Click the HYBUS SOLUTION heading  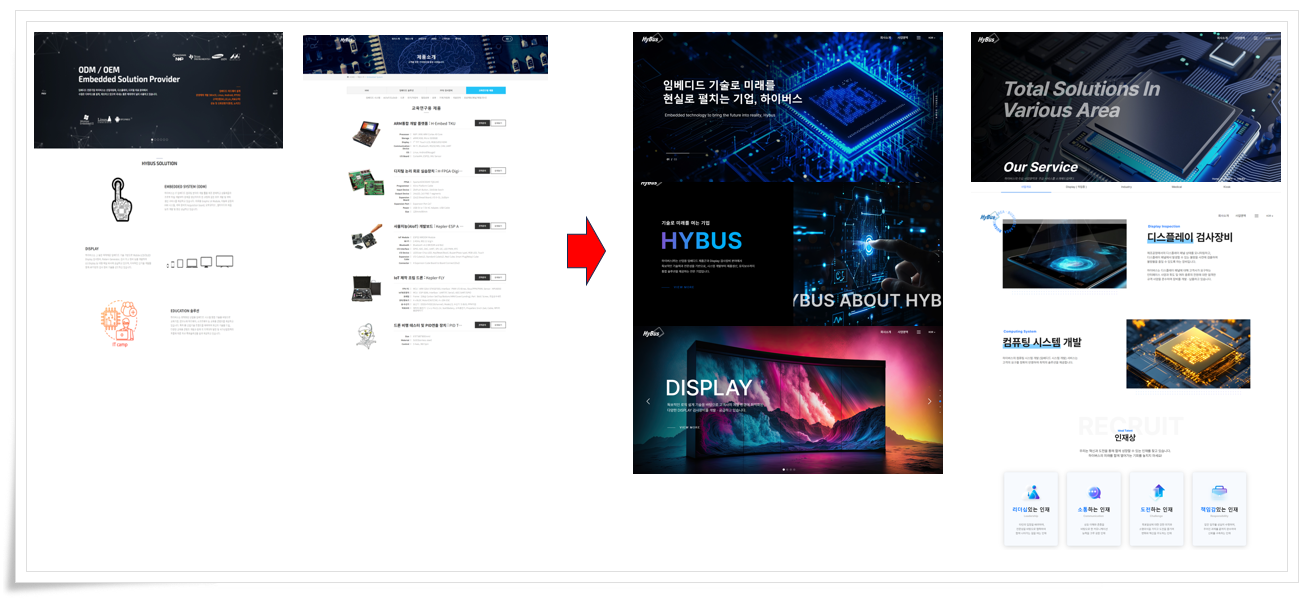[x=159, y=163]
